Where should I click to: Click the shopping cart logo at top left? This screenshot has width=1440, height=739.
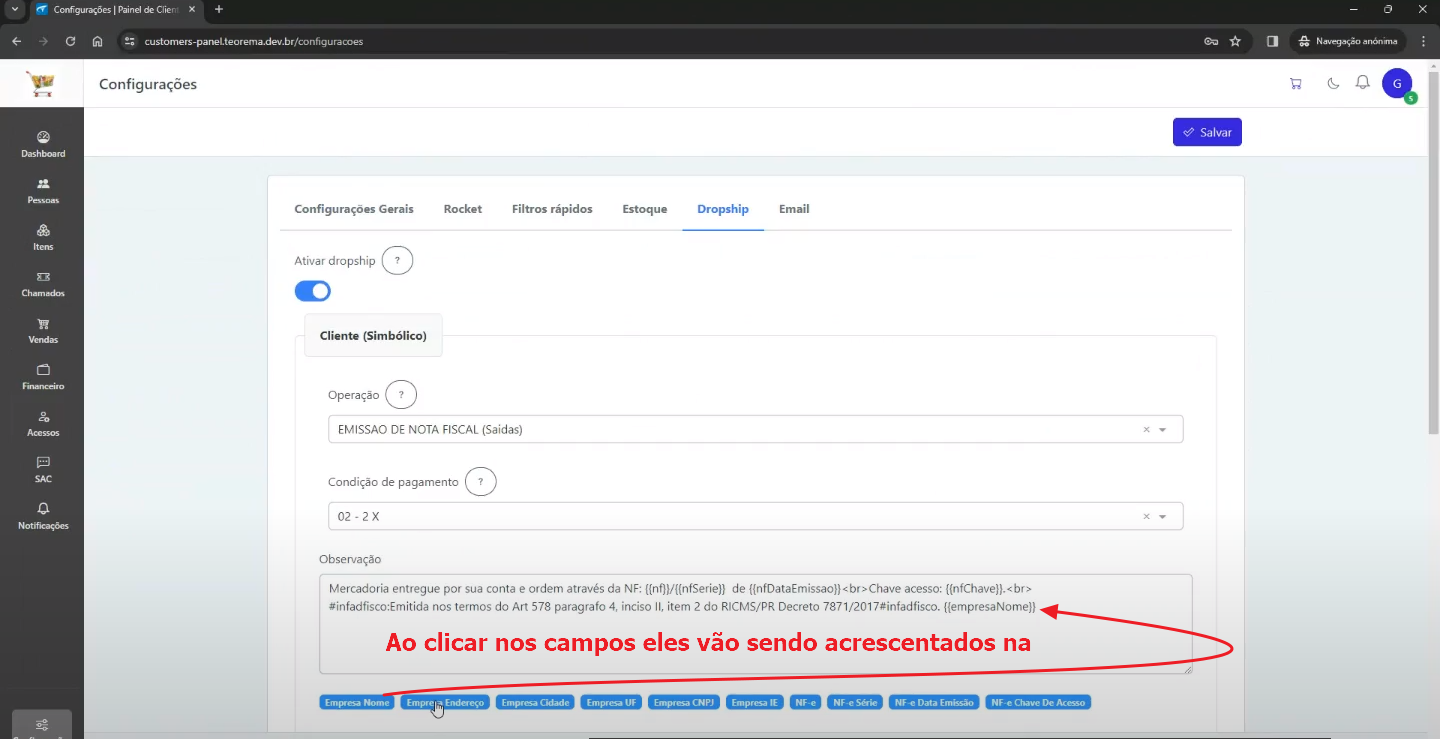[41, 84]
